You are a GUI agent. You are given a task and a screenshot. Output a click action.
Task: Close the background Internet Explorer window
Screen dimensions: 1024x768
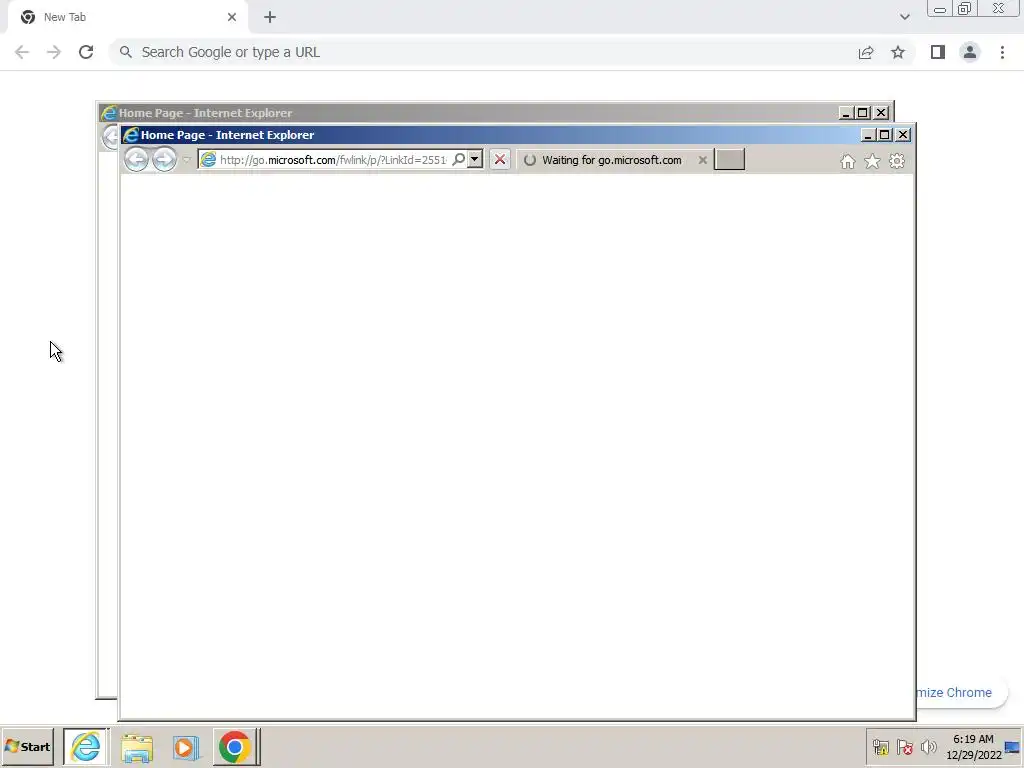click(x=881, y=113)
